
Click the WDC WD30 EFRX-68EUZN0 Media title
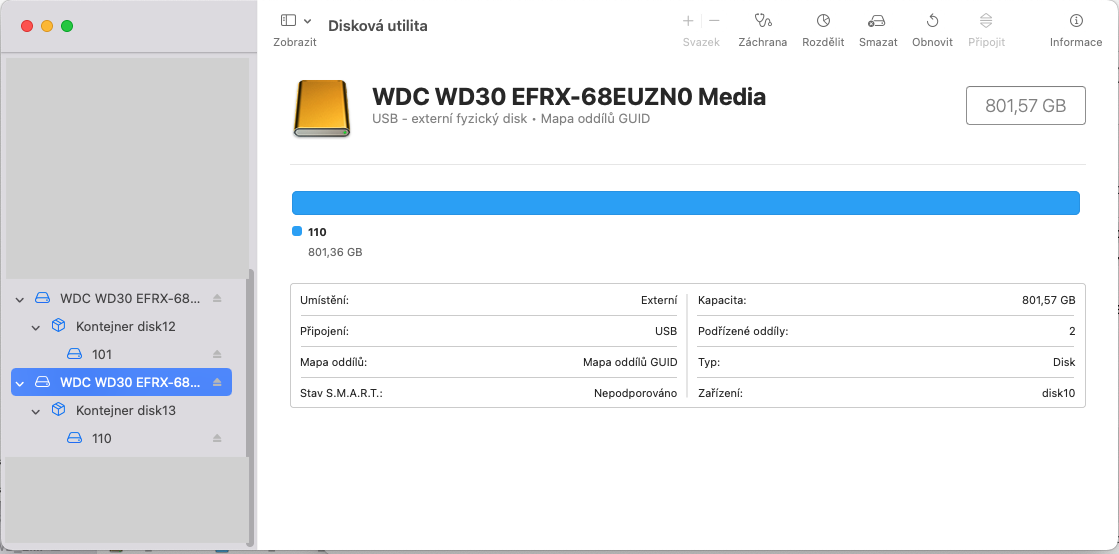[x=569, y=96]
